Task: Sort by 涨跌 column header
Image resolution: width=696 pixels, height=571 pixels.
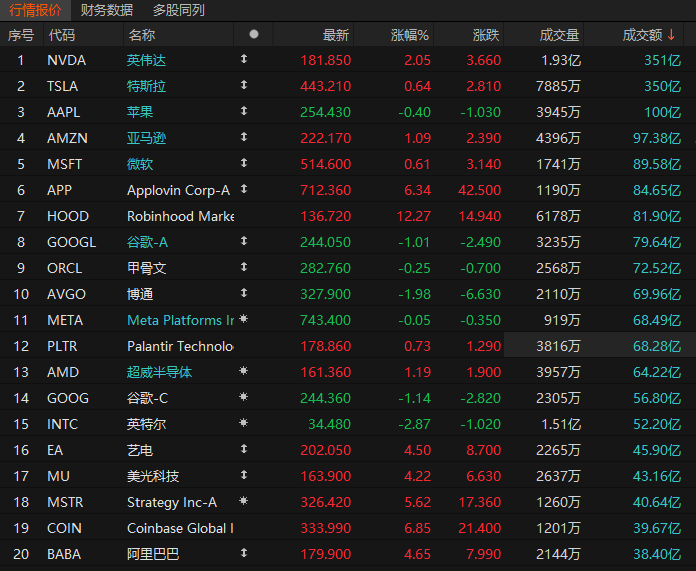Action: point(486,35)
